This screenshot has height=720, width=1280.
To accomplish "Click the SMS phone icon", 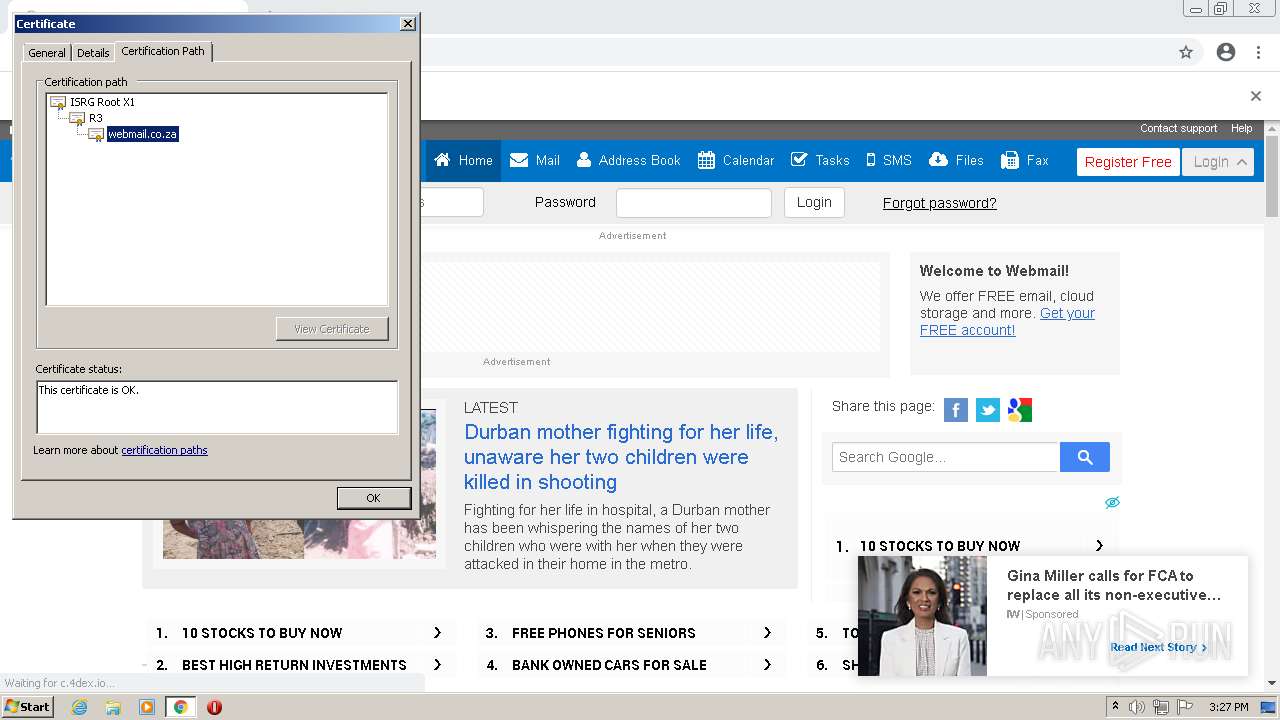I will [x=871, y=160].
